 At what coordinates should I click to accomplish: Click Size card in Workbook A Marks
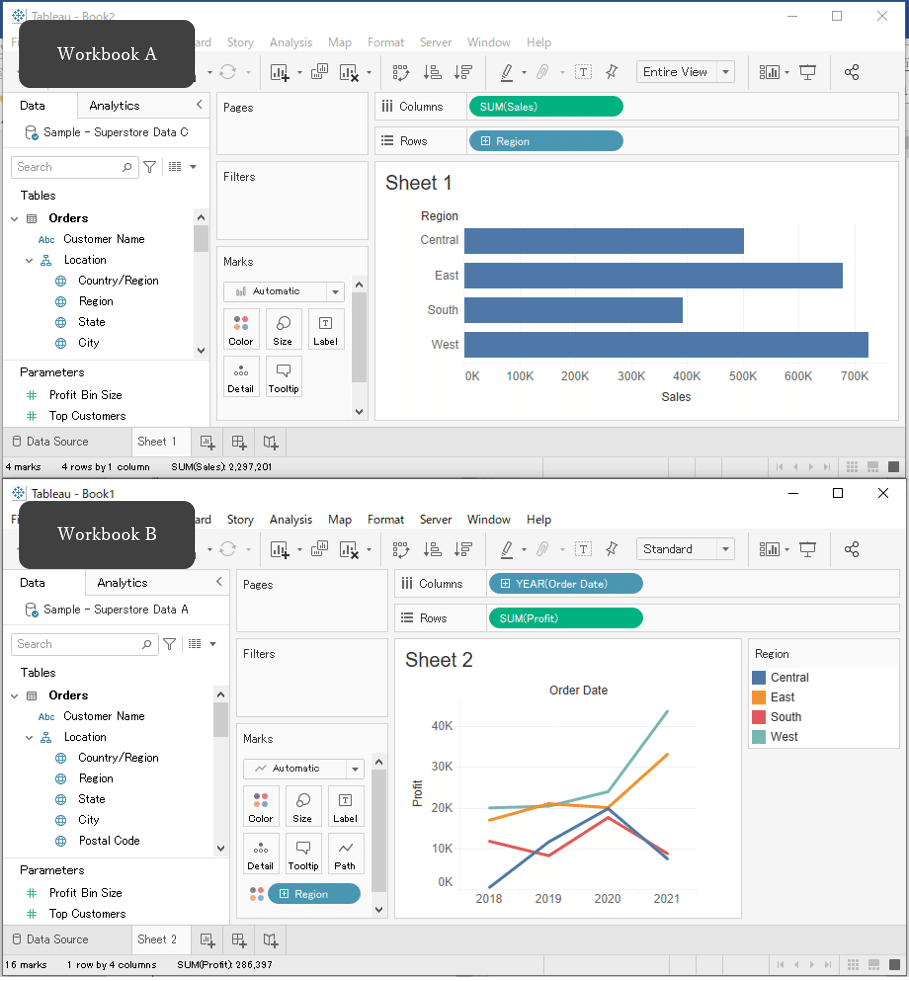[283, 329]
